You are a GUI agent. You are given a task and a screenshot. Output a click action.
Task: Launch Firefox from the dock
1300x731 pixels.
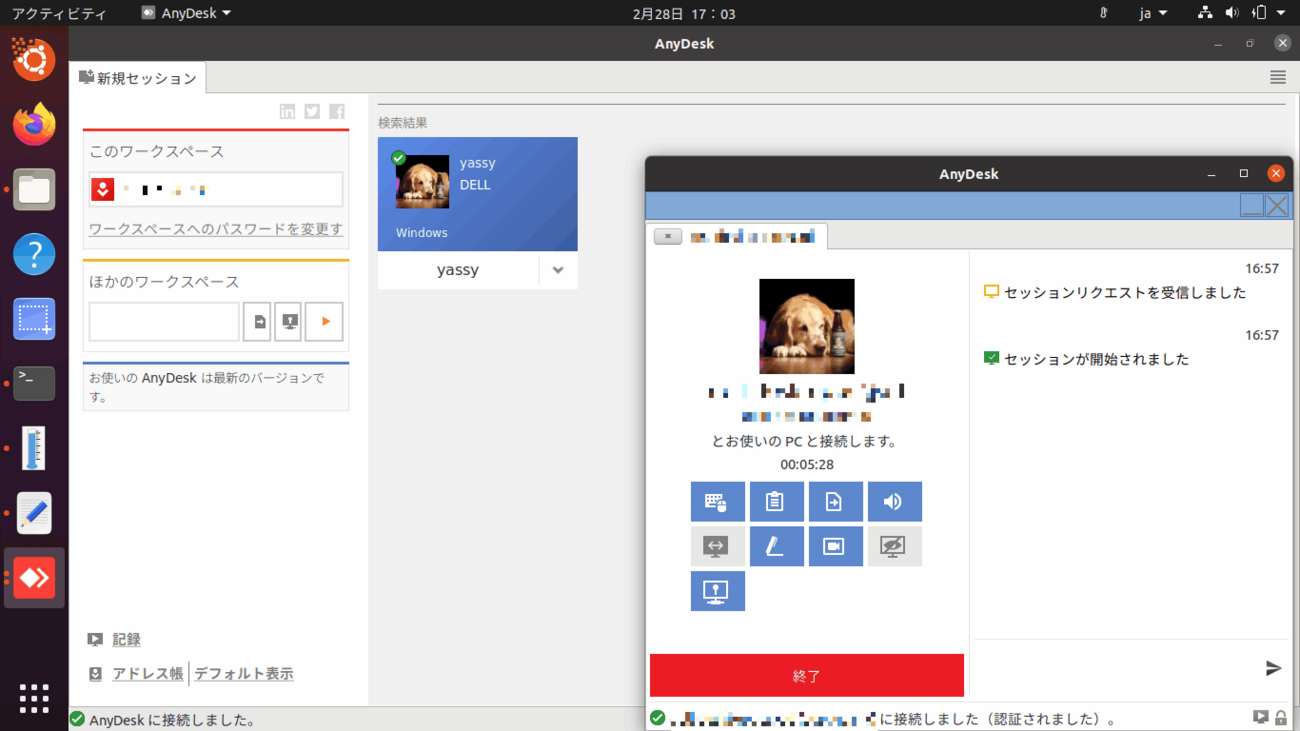coord(34,124)
